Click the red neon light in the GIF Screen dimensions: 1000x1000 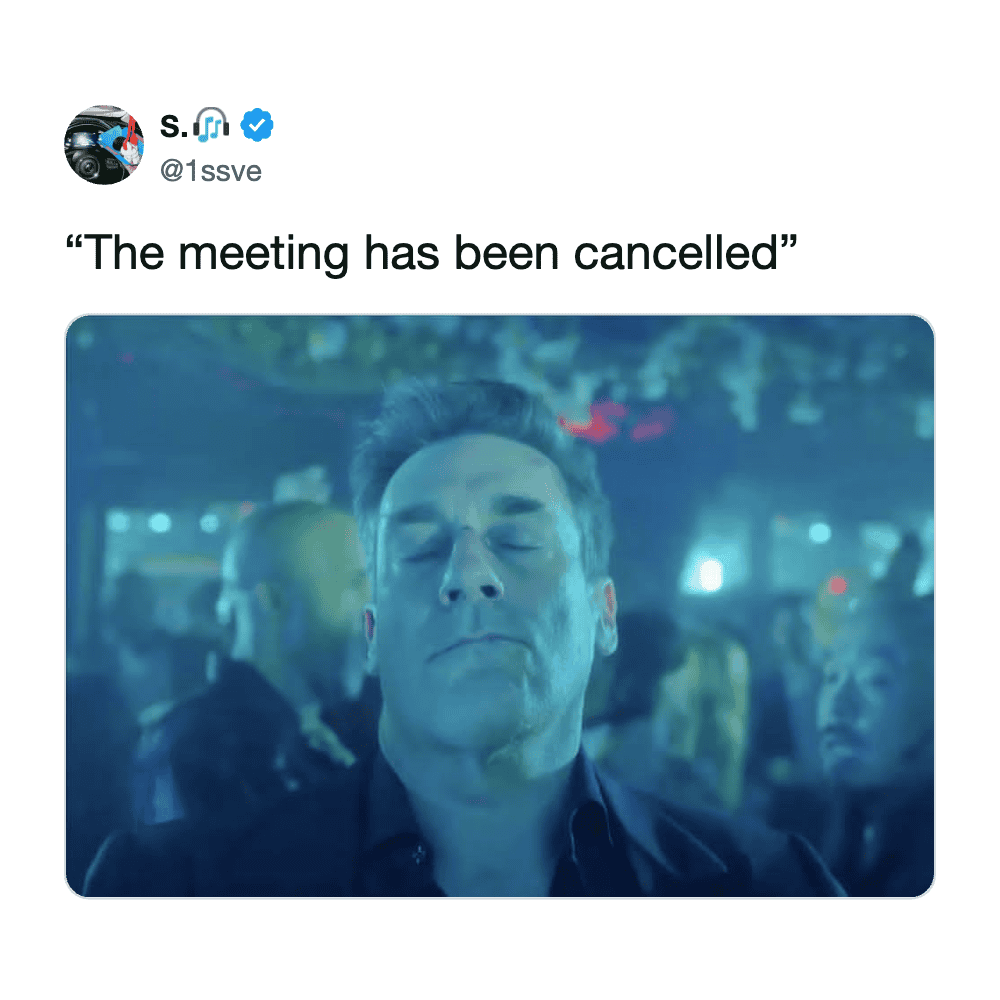pyautogui.click(x=614, y=422)
